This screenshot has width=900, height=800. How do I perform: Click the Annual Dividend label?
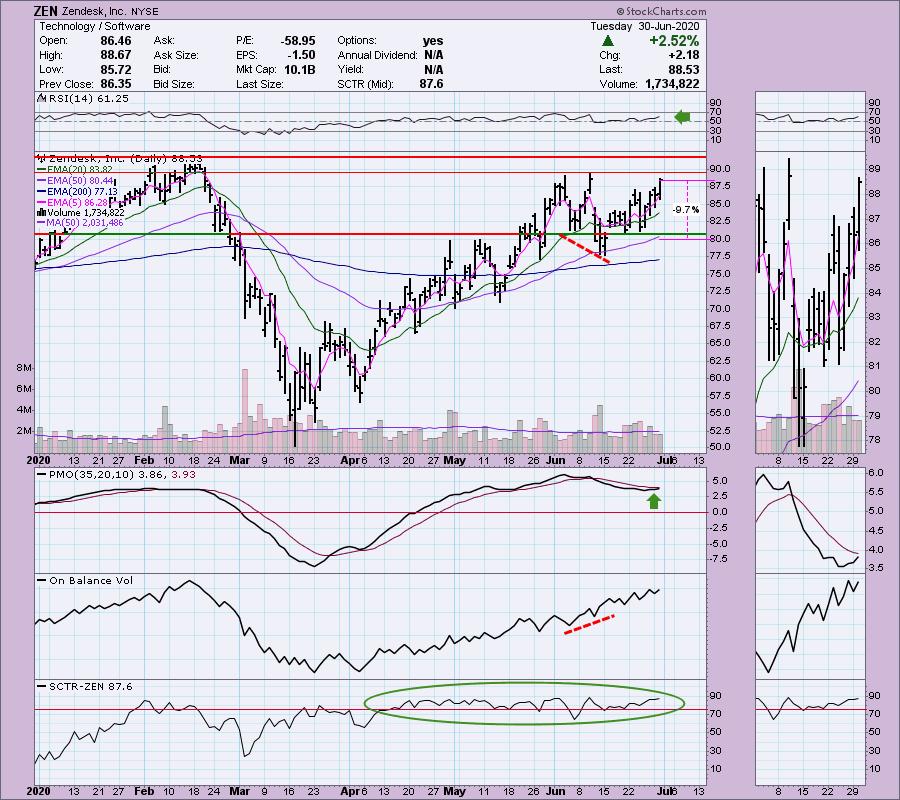(377, 55)
